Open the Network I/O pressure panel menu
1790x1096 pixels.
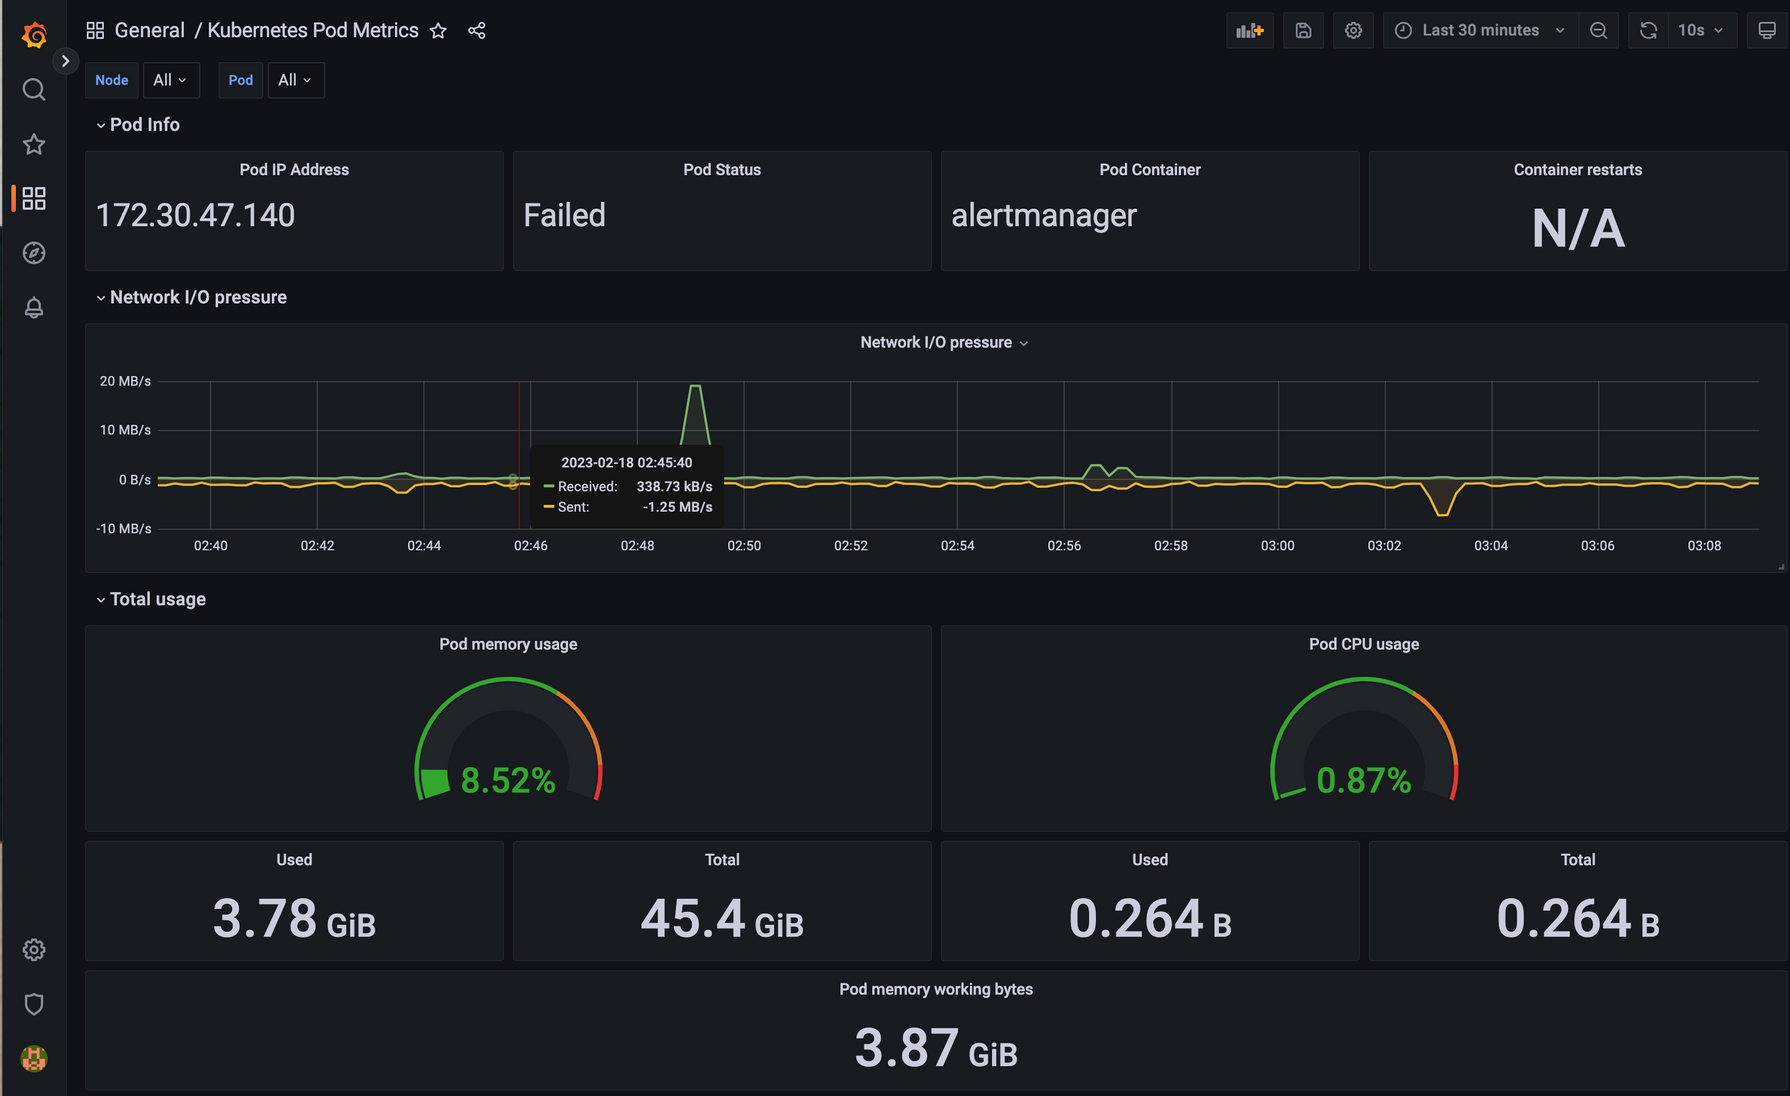point(944,342)
